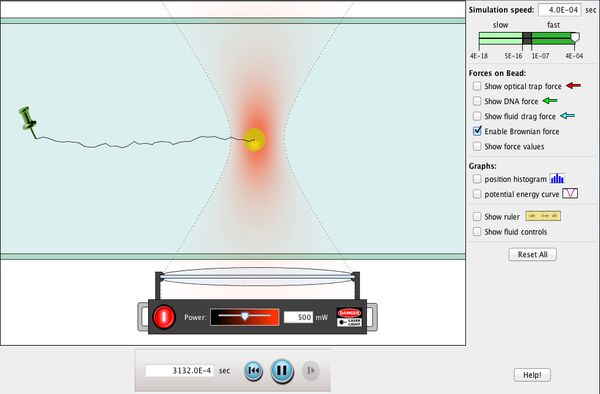Click the '4E-18' speed scale label
The width and height of the screenshot is (600, 394).
click(x=479, y=56)
